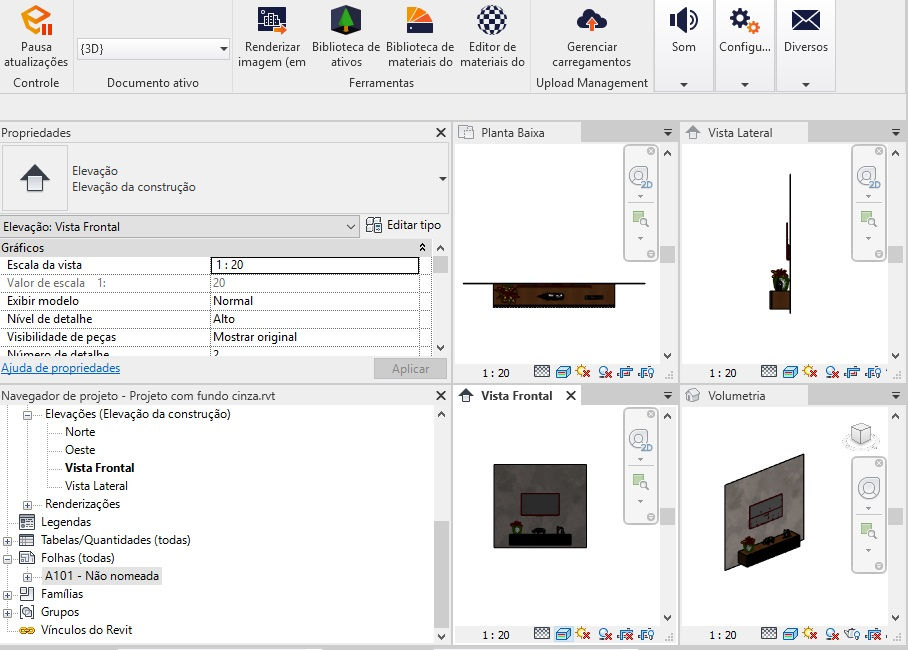Toggle shadows icon in Planta Baixa view bar
Viewport: 908px width, 650px height.
(605, 372)
